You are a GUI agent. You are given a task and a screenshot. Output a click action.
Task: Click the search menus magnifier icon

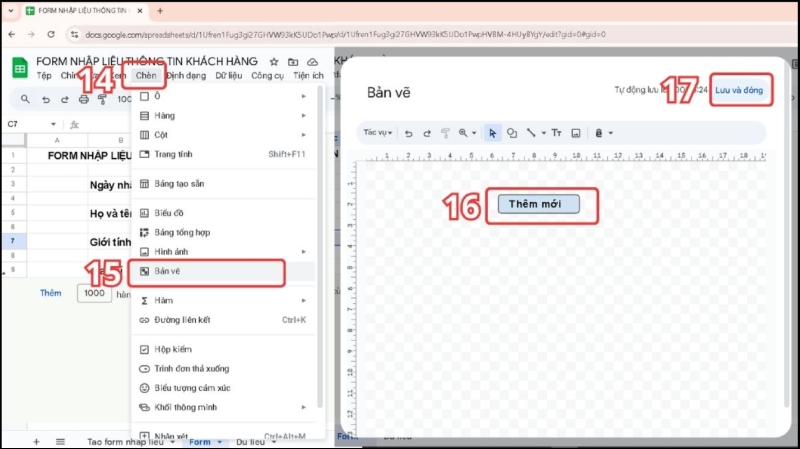point(25,99)
